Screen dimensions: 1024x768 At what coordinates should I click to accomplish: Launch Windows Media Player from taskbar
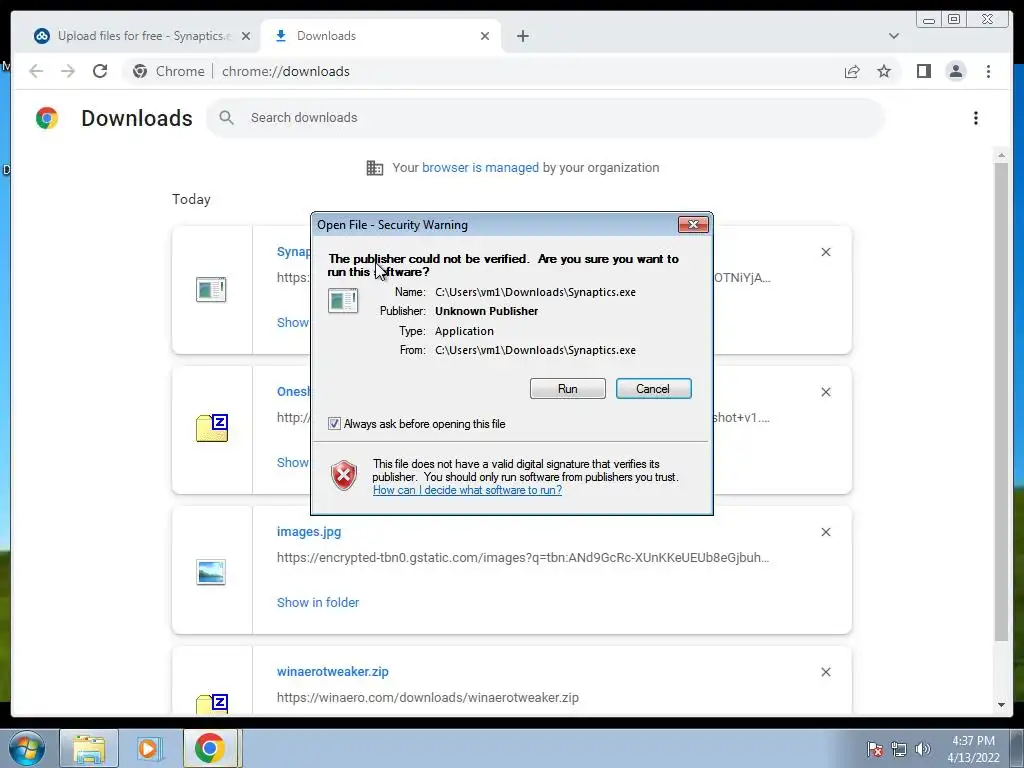click(149, 748)
